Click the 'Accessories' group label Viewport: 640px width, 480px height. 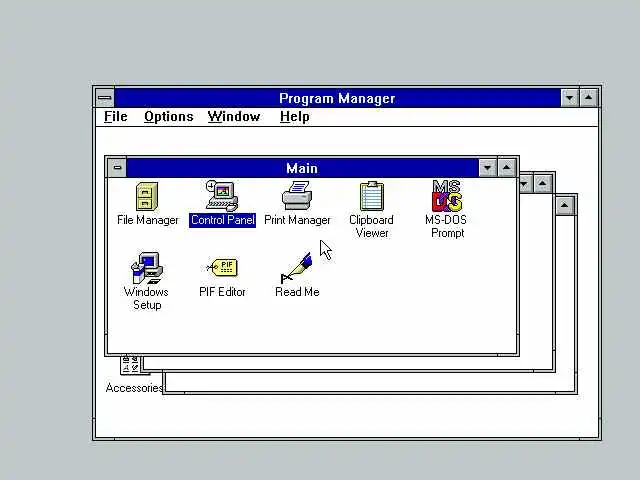pos(134,388)
